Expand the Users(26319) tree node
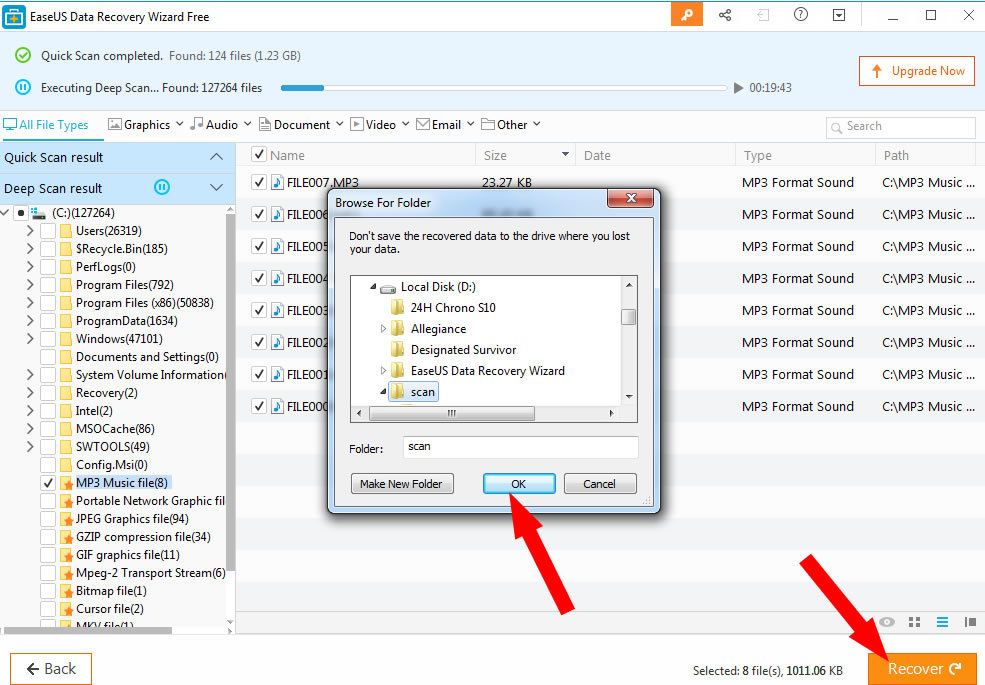Viewport: 985px width, 685px height. pos(30,231)
